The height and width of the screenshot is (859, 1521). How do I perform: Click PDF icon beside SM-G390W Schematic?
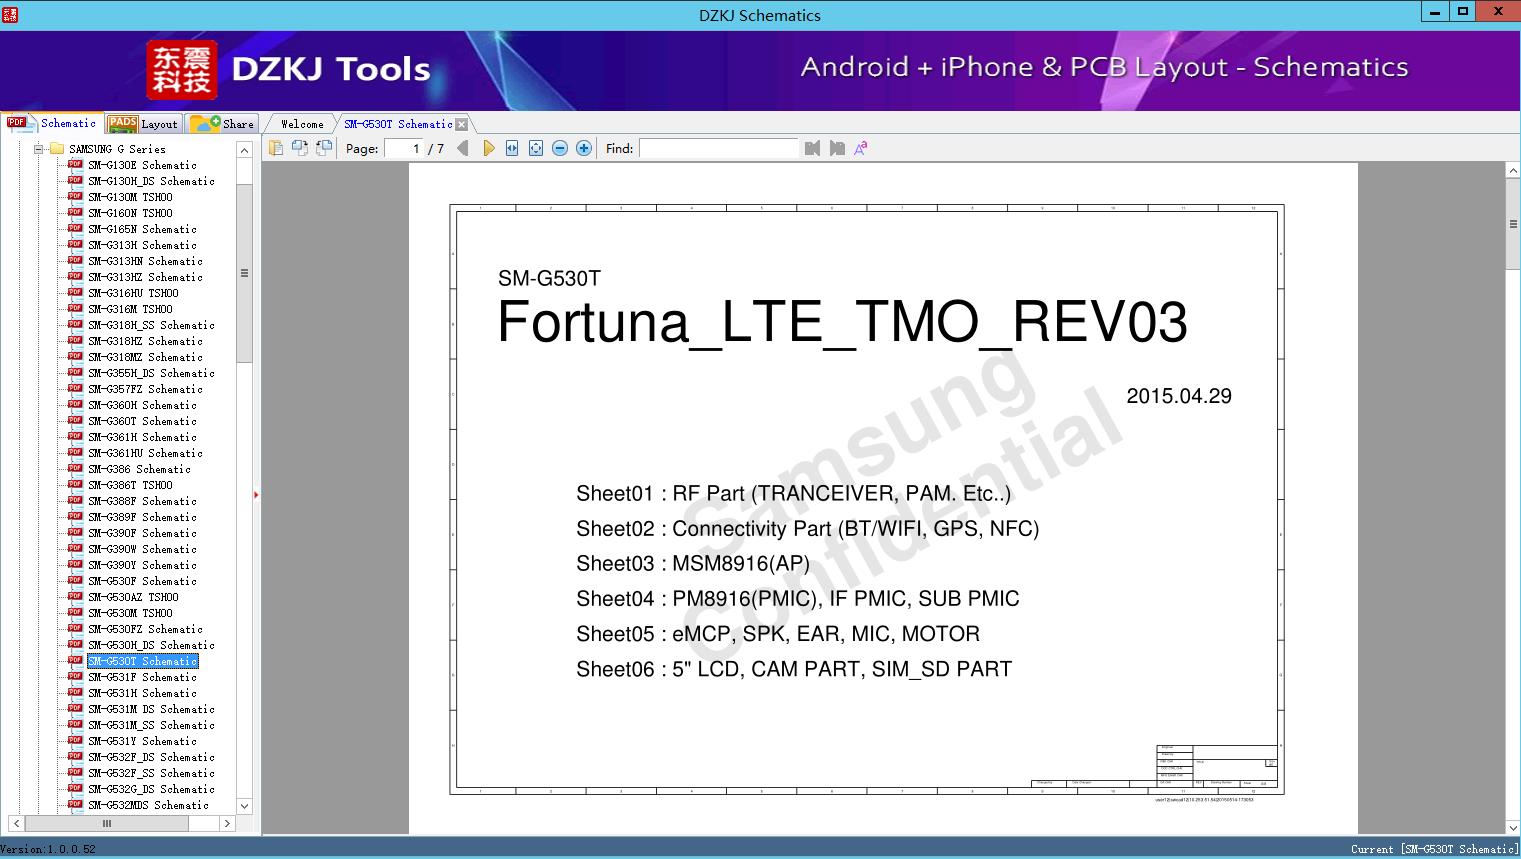[x=75, y=549]
